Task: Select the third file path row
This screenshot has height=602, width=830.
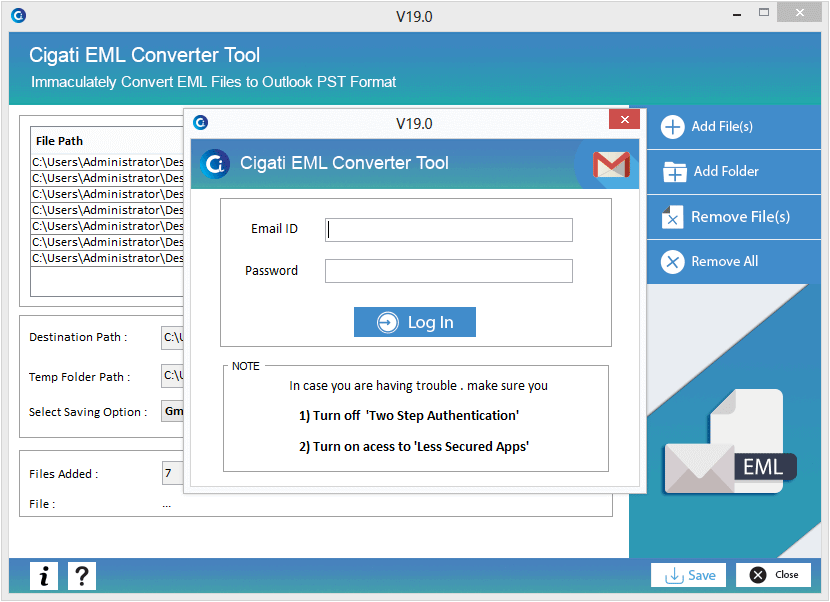Action: 107,194
